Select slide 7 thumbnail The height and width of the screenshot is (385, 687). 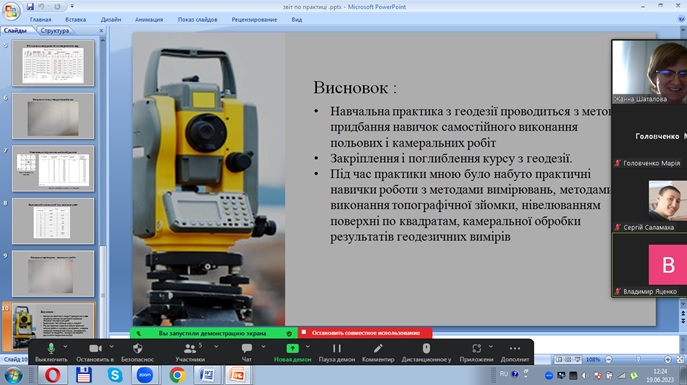[53, 168]
